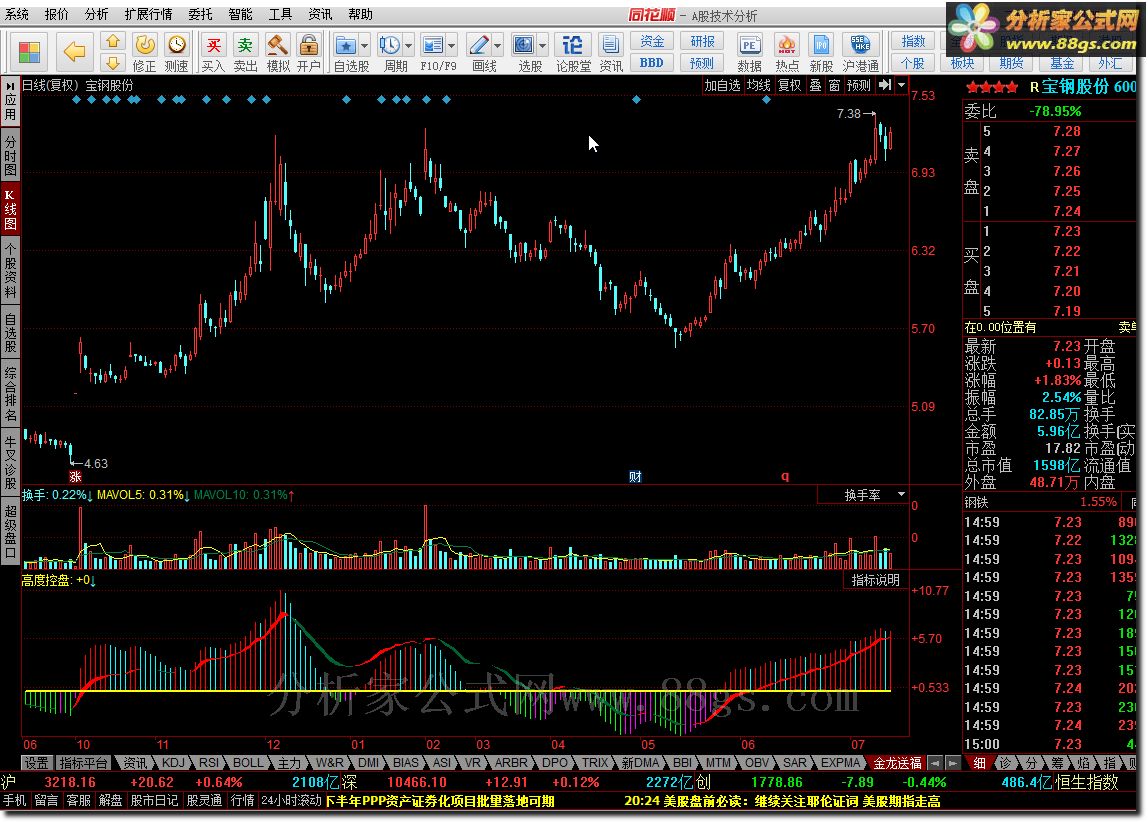
Task: Click the 加自选 button
Action: pyautogui.click(x=722, y=86)
